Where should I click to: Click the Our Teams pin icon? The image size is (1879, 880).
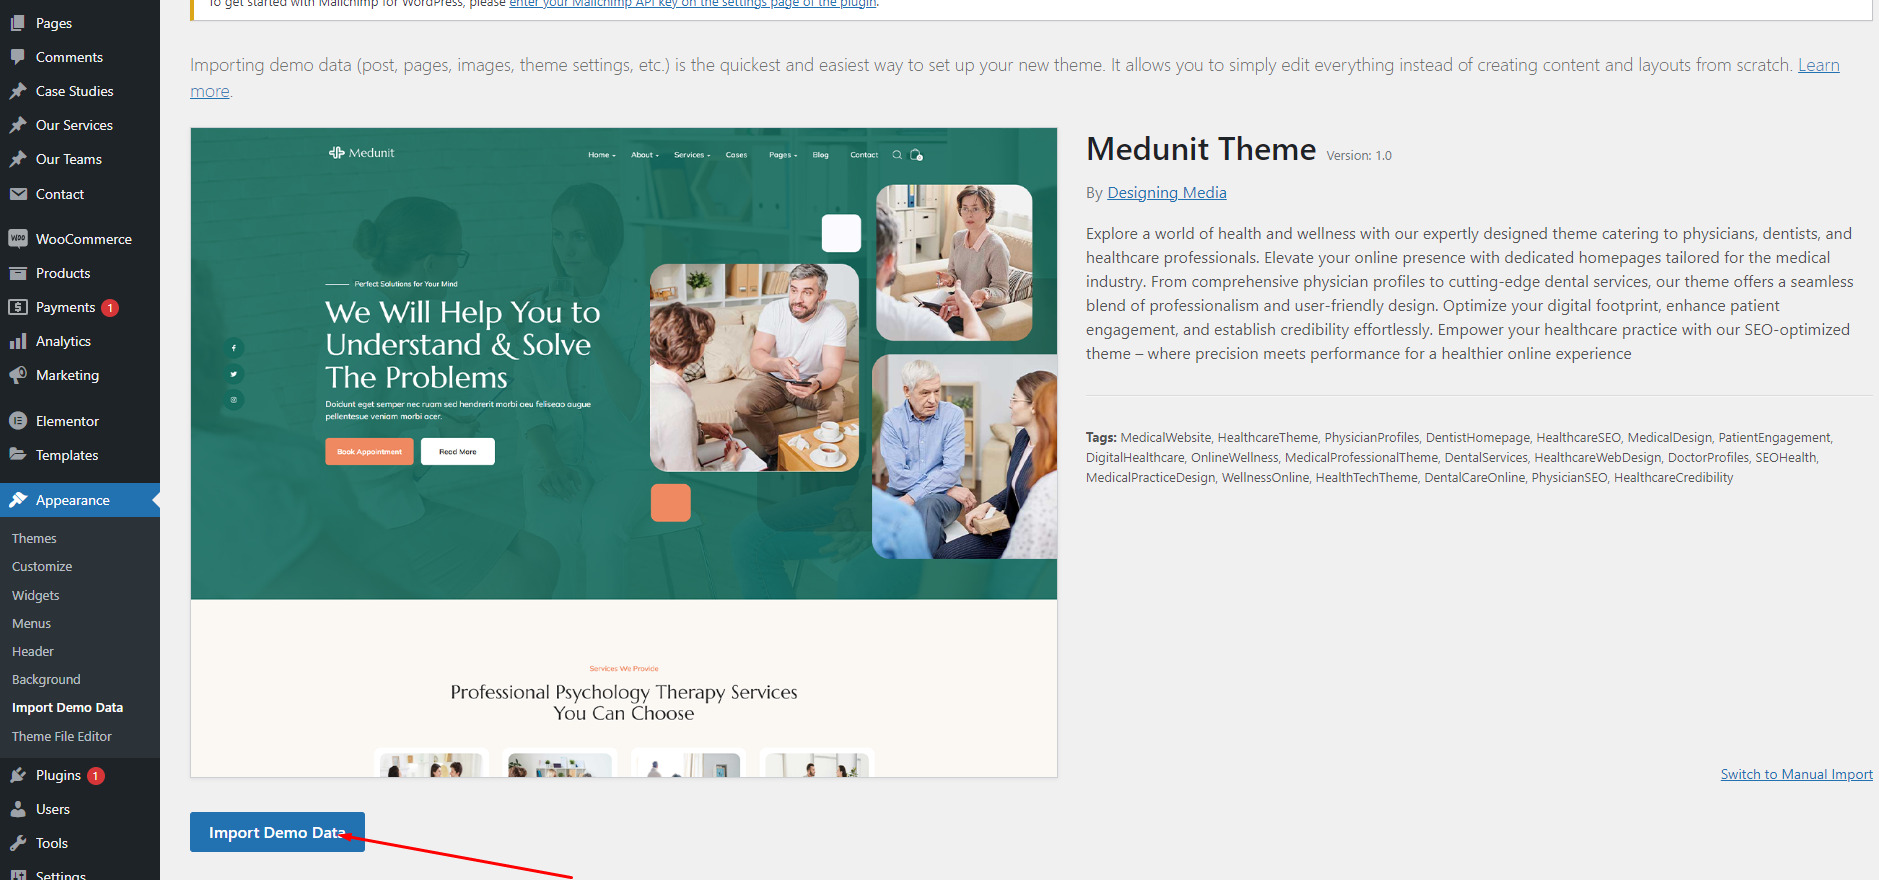(18, 159)
